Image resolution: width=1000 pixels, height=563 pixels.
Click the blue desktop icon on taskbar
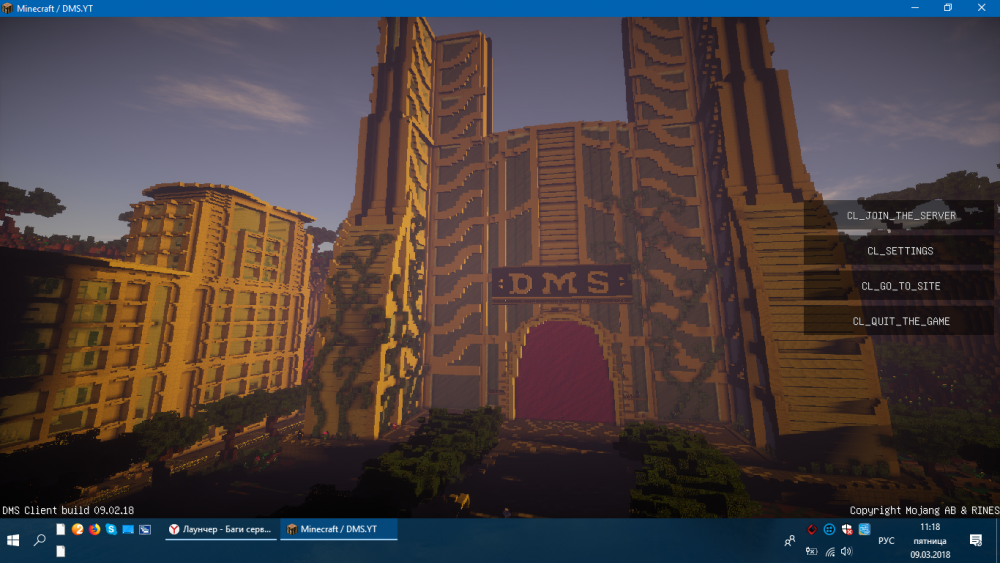[x=128, y=529]
